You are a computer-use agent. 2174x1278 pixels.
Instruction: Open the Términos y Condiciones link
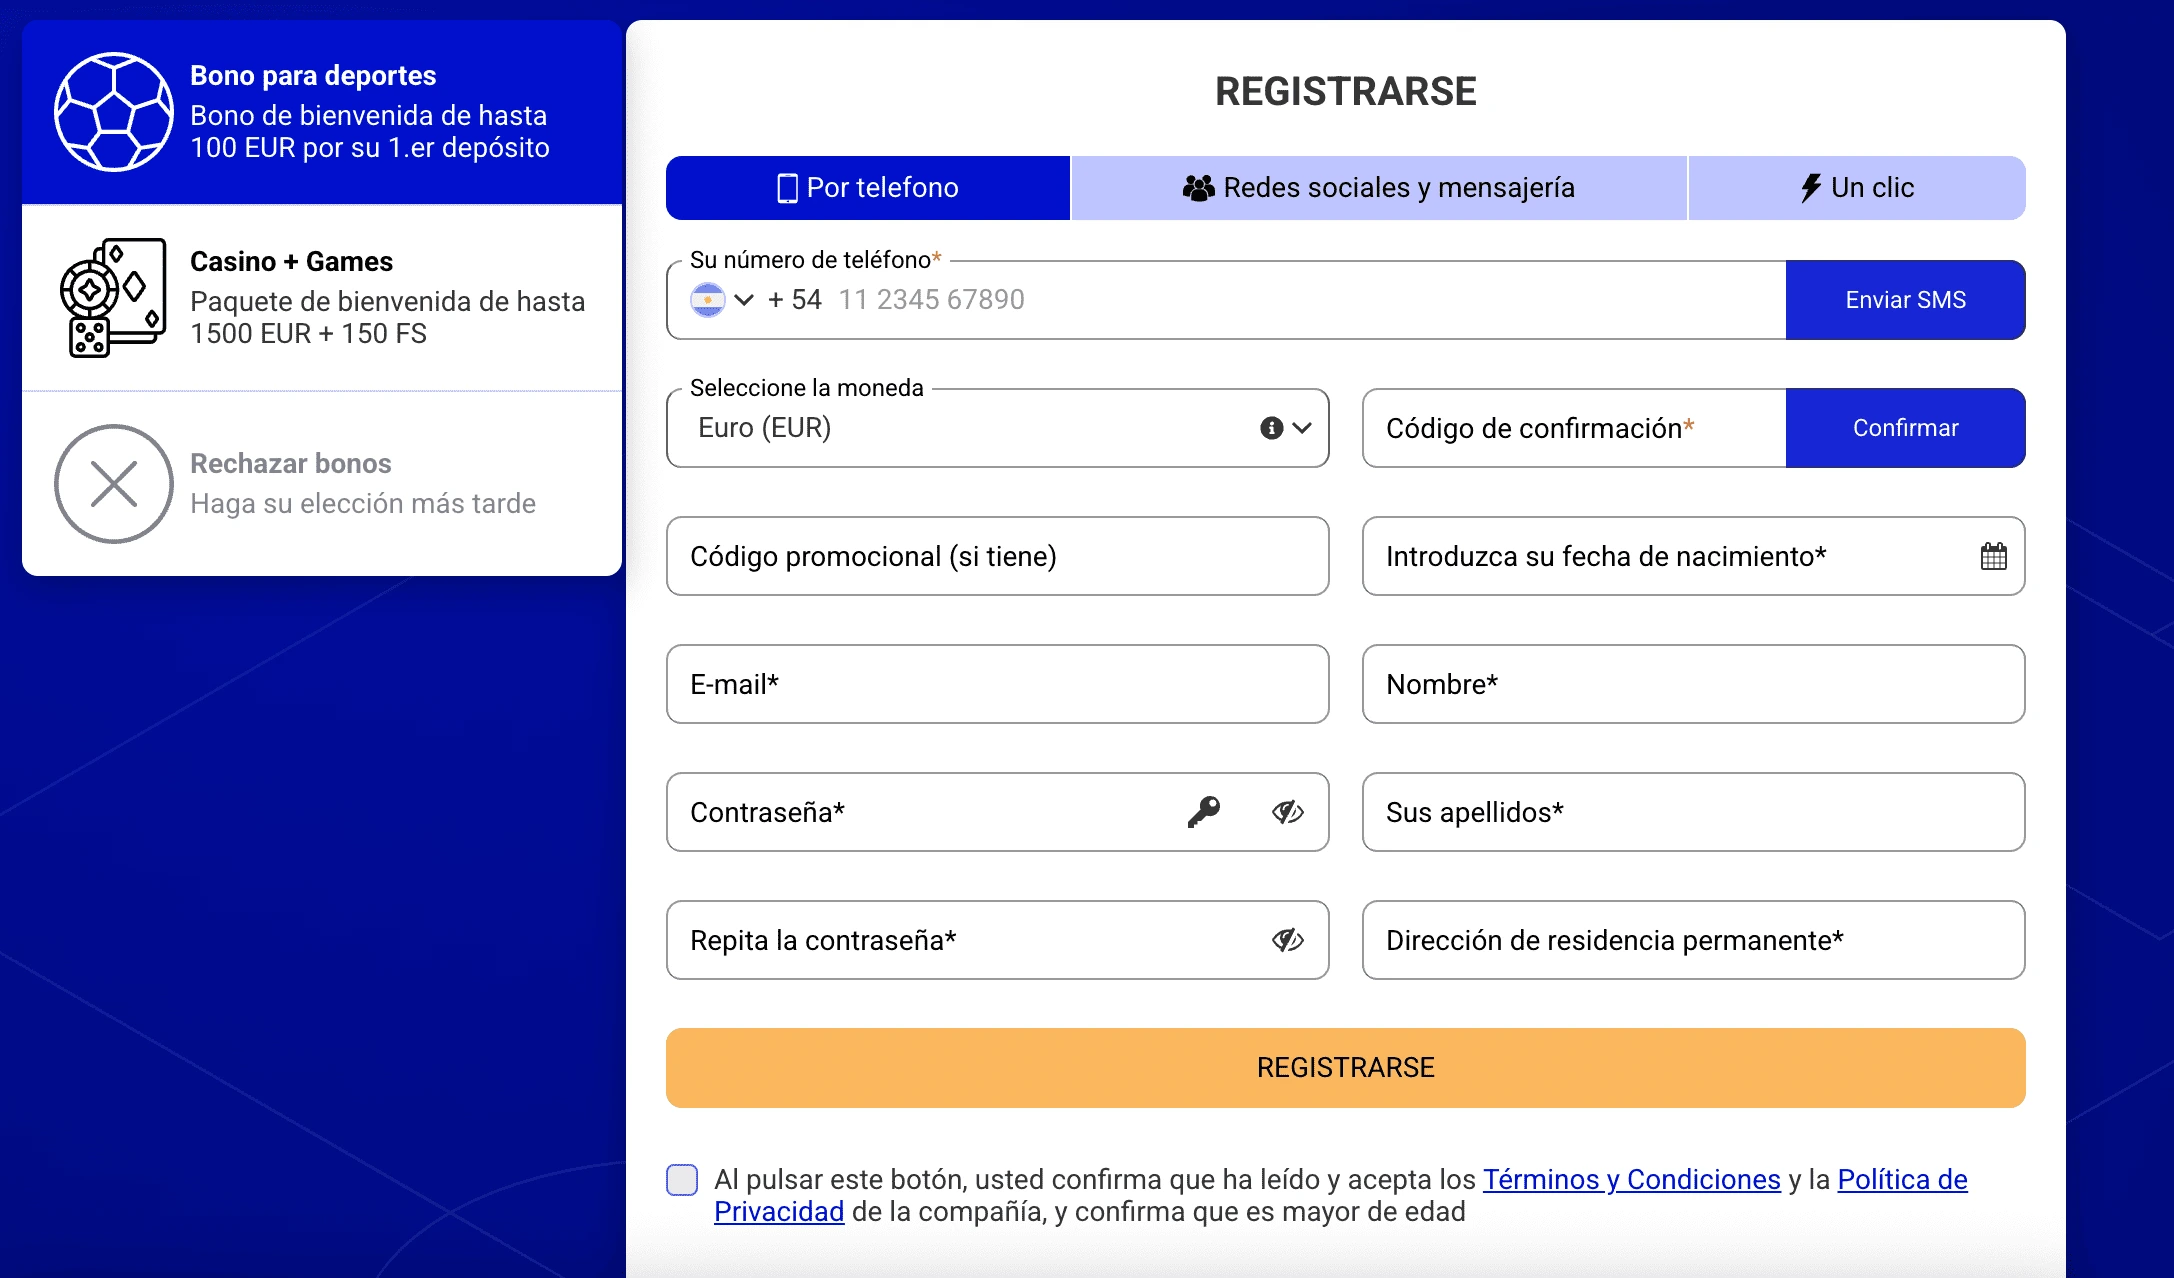[1631, 1180]
